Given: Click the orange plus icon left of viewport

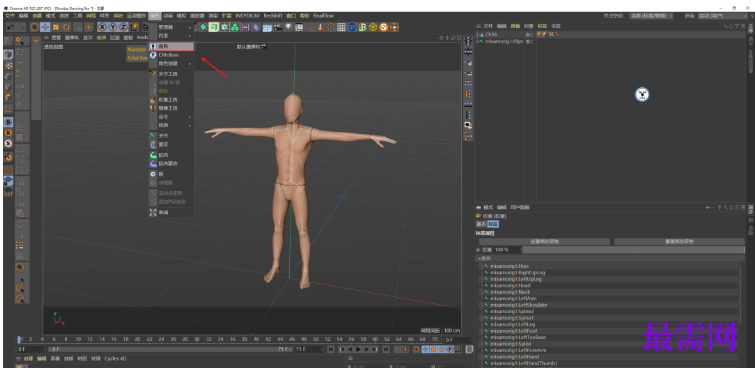Looking at the screenshot, I should 36,41.
